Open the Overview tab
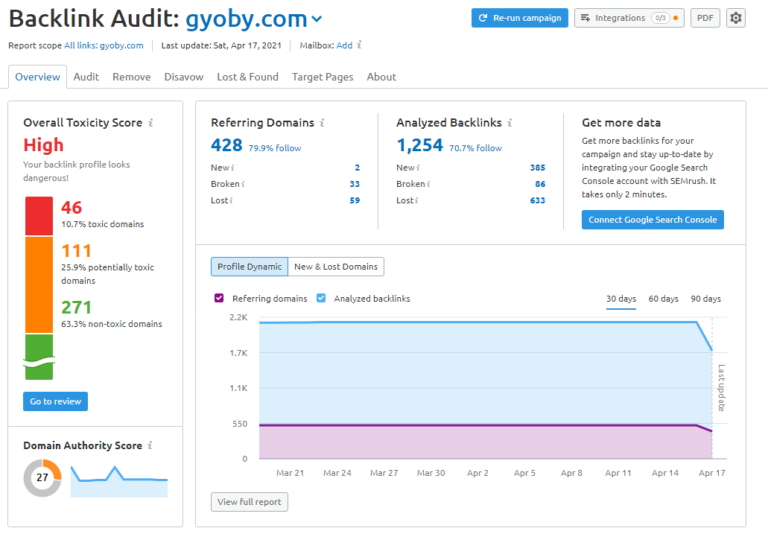 37,77
